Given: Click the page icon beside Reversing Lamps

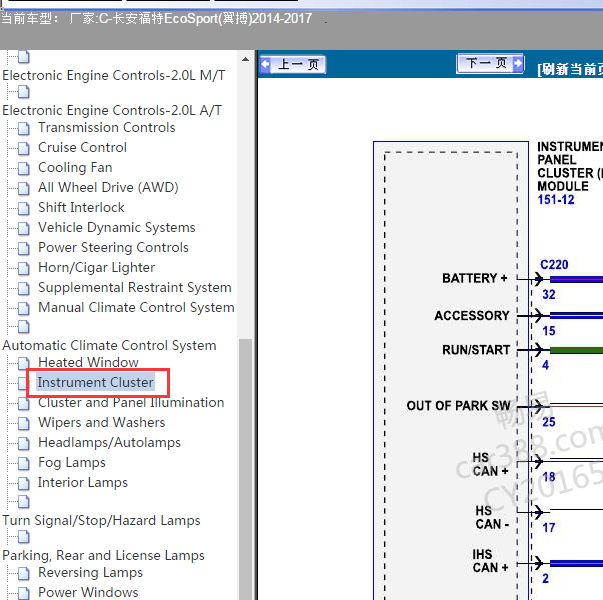Looking at the screenshot, I should (23, 573).
